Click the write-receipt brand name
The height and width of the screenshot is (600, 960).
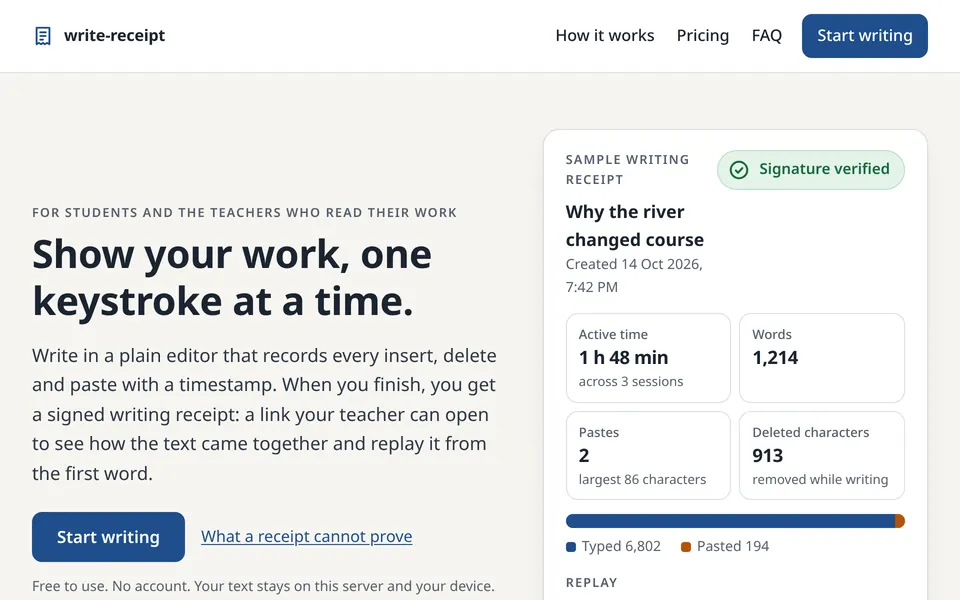point(114,36)
